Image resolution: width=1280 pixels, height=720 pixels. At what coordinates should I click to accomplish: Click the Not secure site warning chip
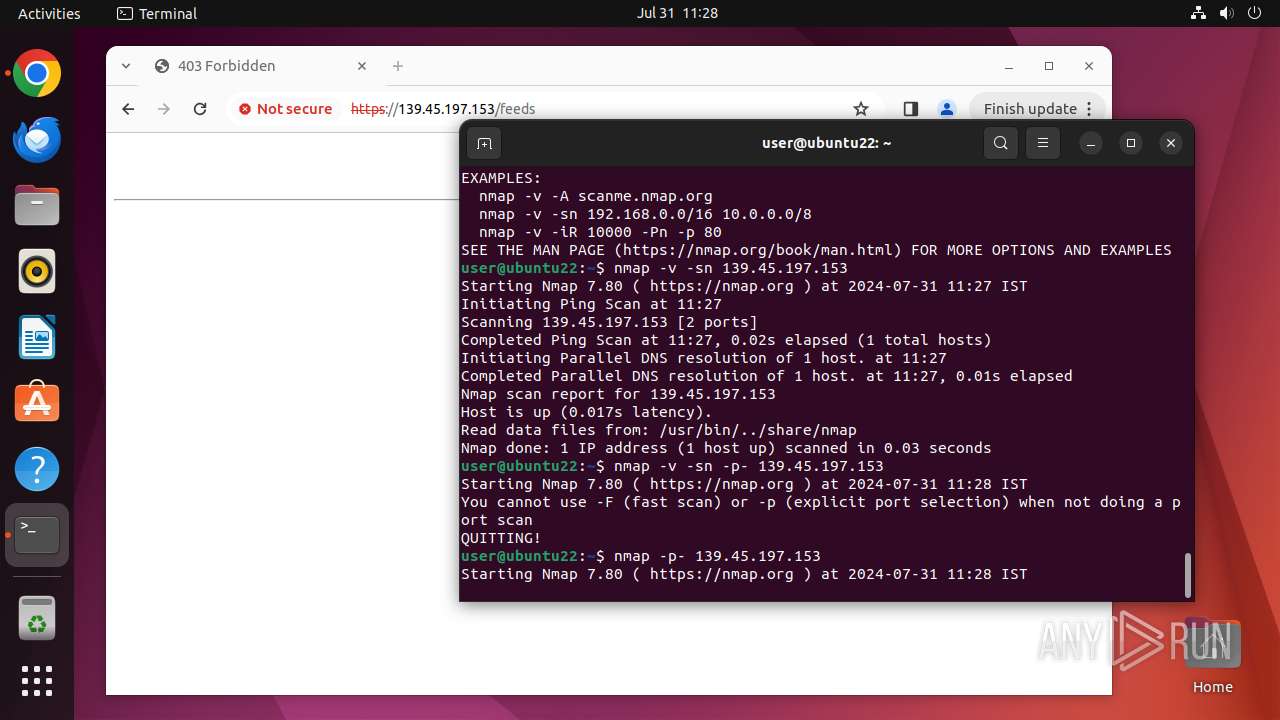point(286,109)
